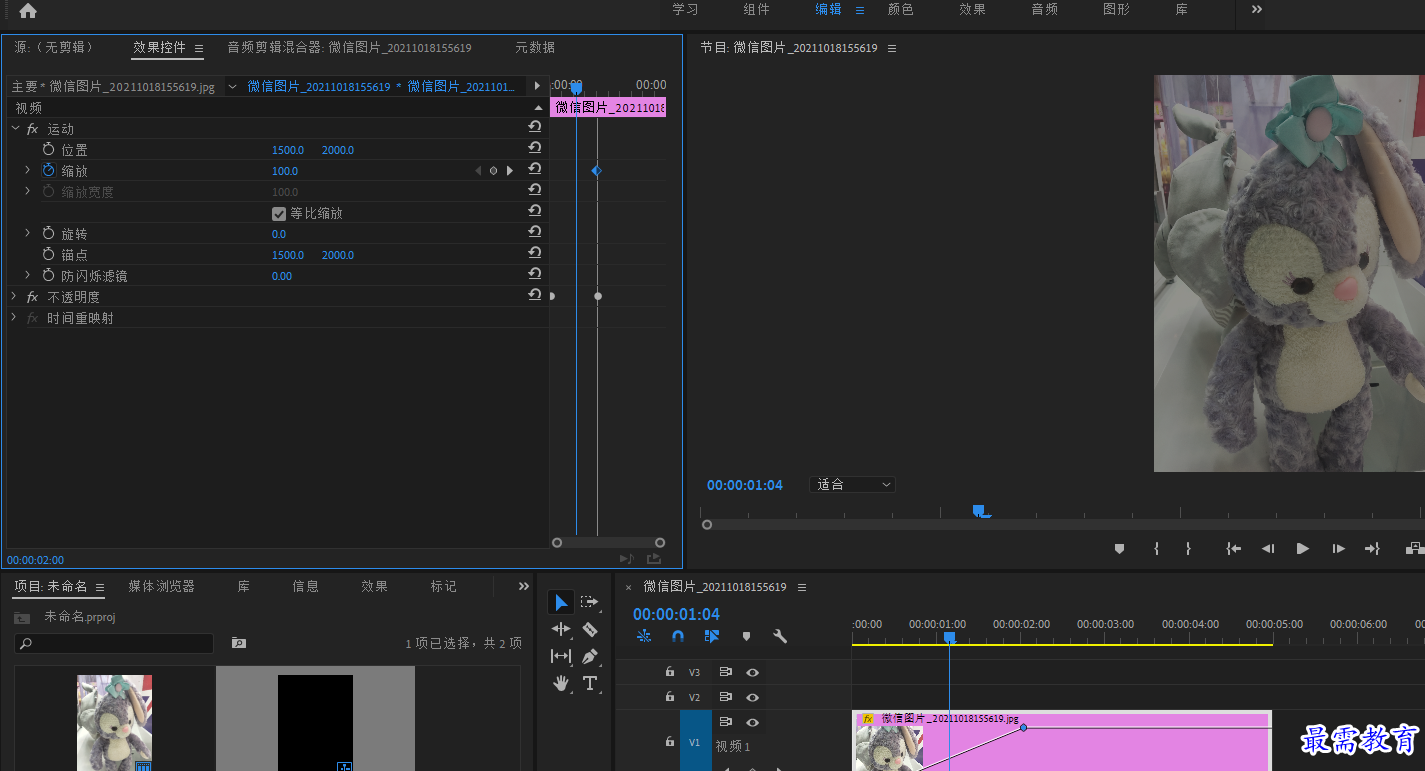Mark out point in program monitor

click(1188, 548)
